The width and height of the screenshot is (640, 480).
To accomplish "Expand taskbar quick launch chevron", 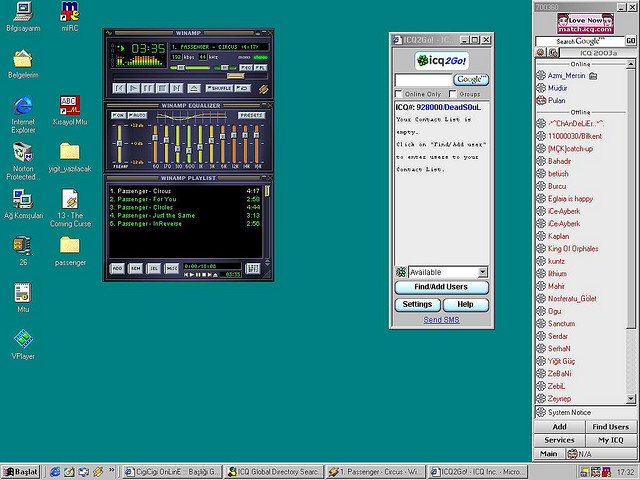I will [x=111, y=470].
